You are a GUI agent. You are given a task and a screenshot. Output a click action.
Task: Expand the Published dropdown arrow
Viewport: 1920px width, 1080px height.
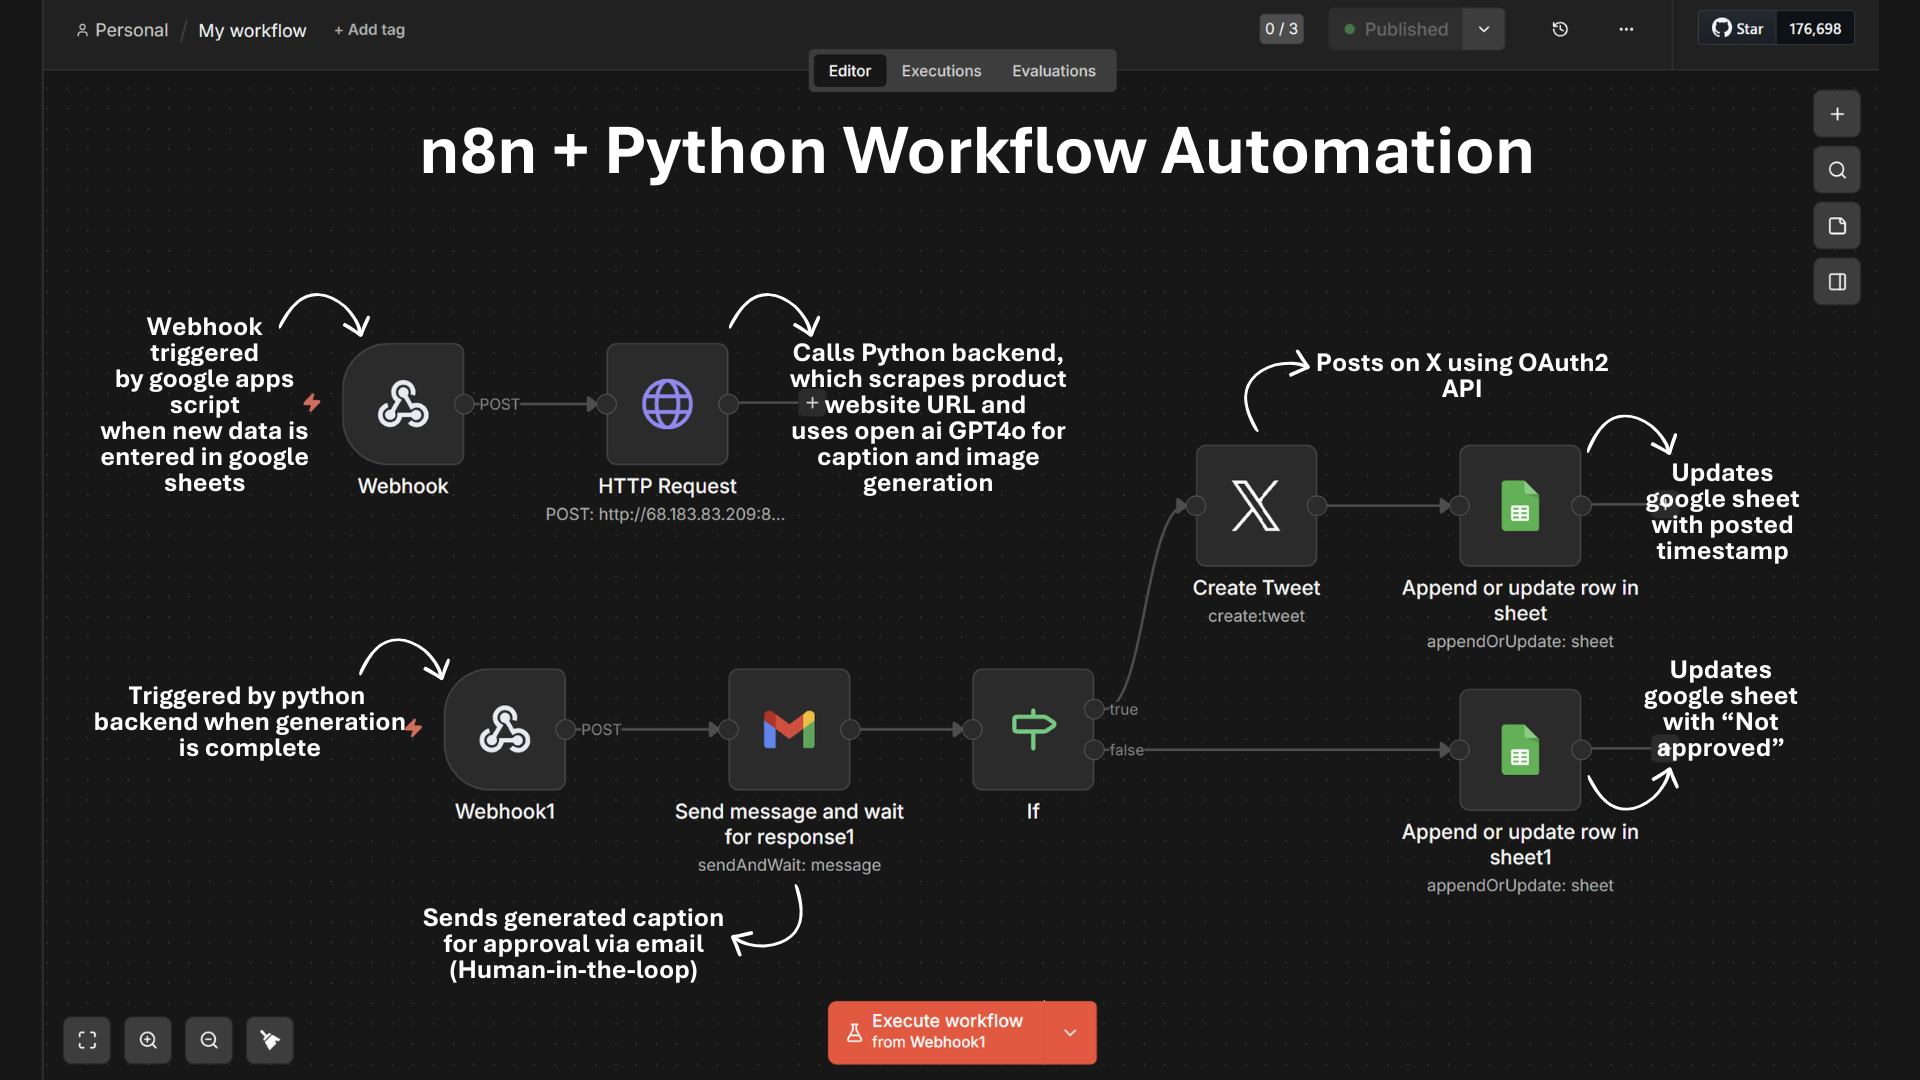1484,29
